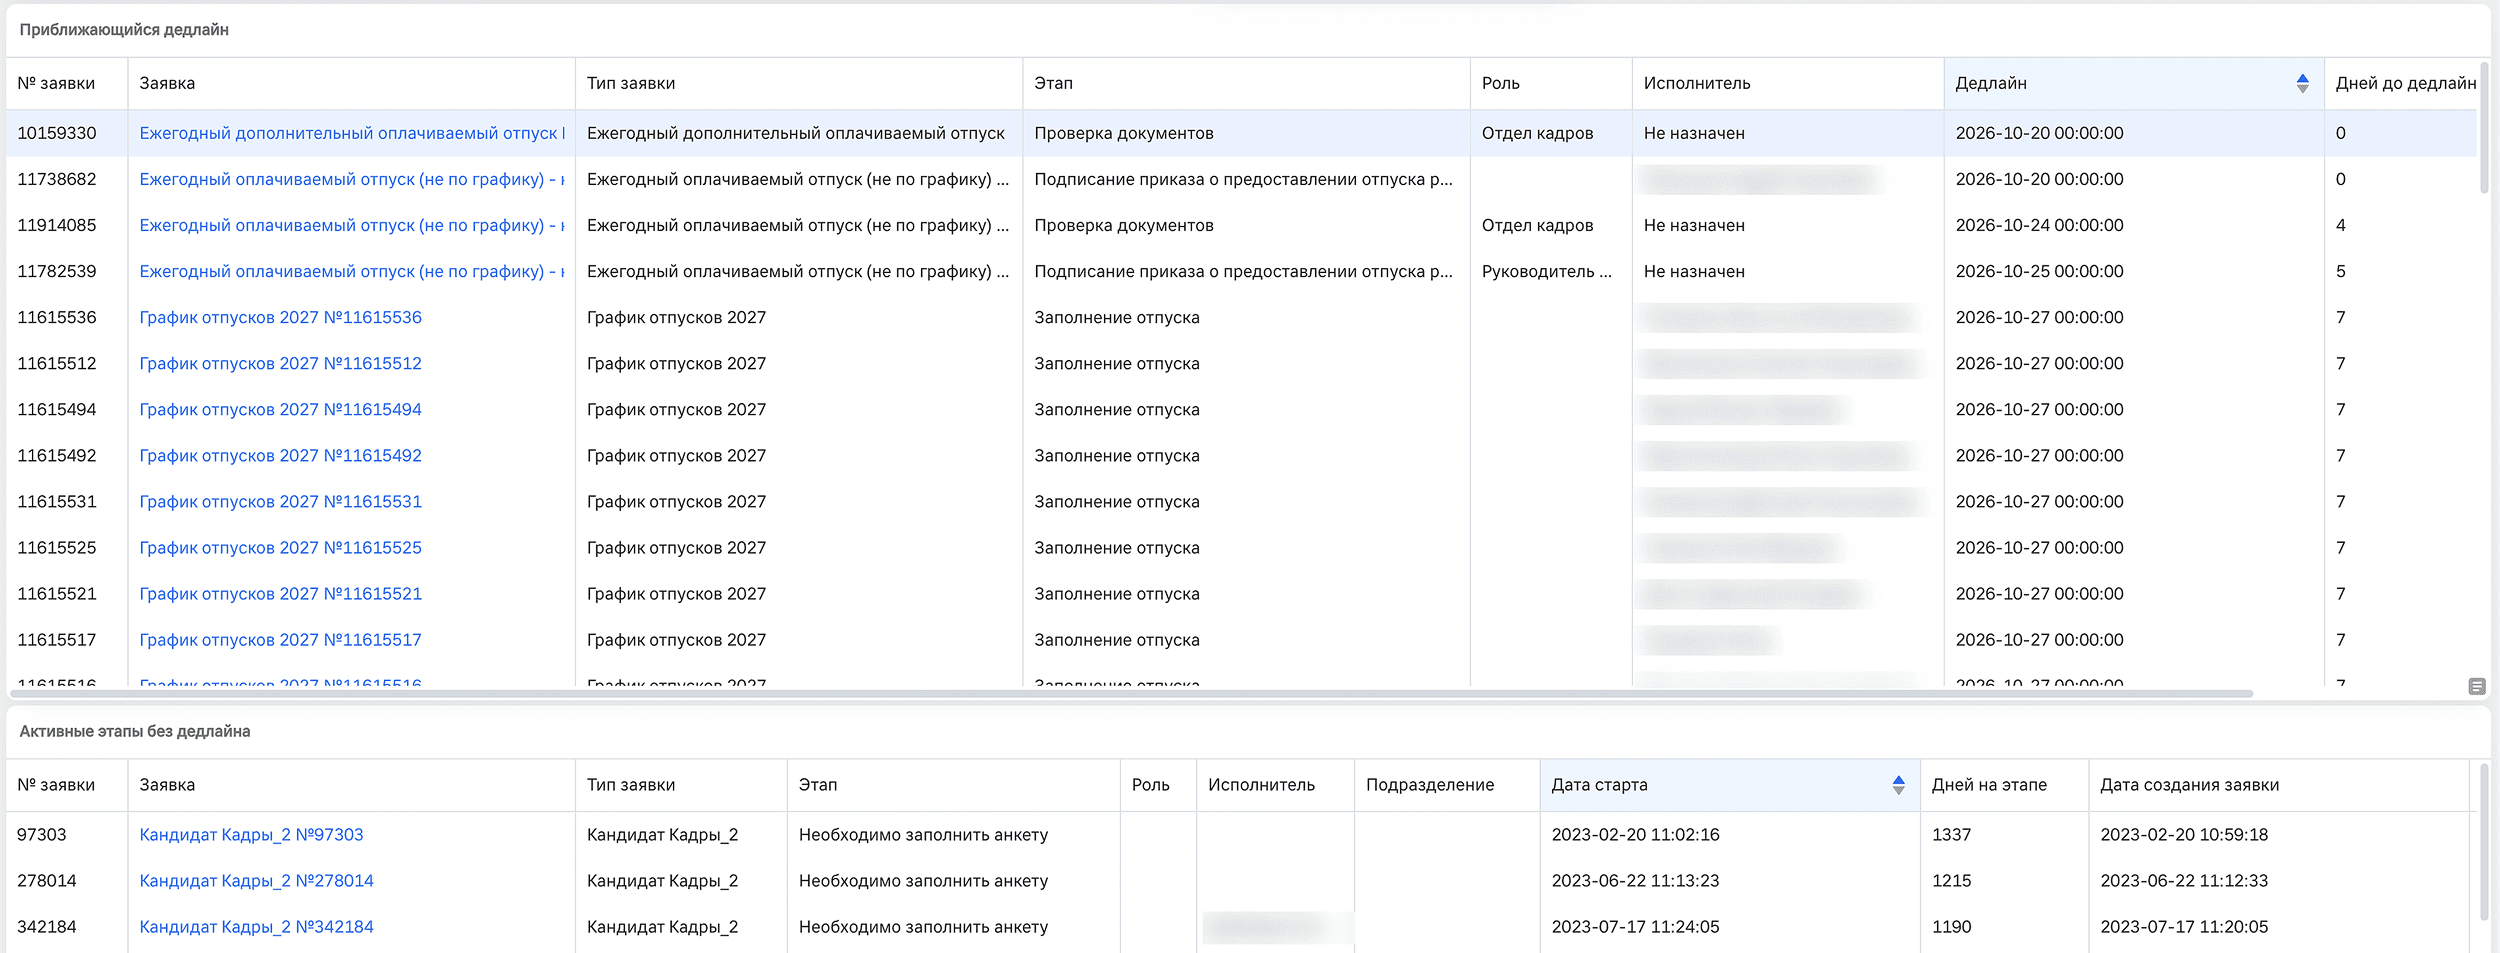Open link Ежегодный дополнительный оплачиваемый отпуск in row 10159330

coord(352,134)
